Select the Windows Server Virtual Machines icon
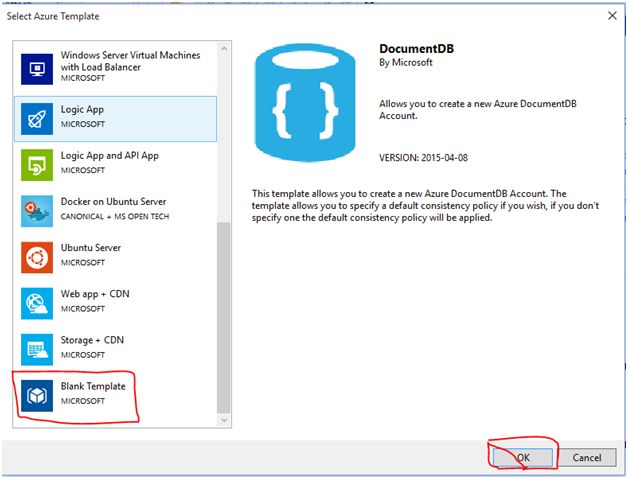The height and width of the screenshot is (479, 628). pos(37,69)
